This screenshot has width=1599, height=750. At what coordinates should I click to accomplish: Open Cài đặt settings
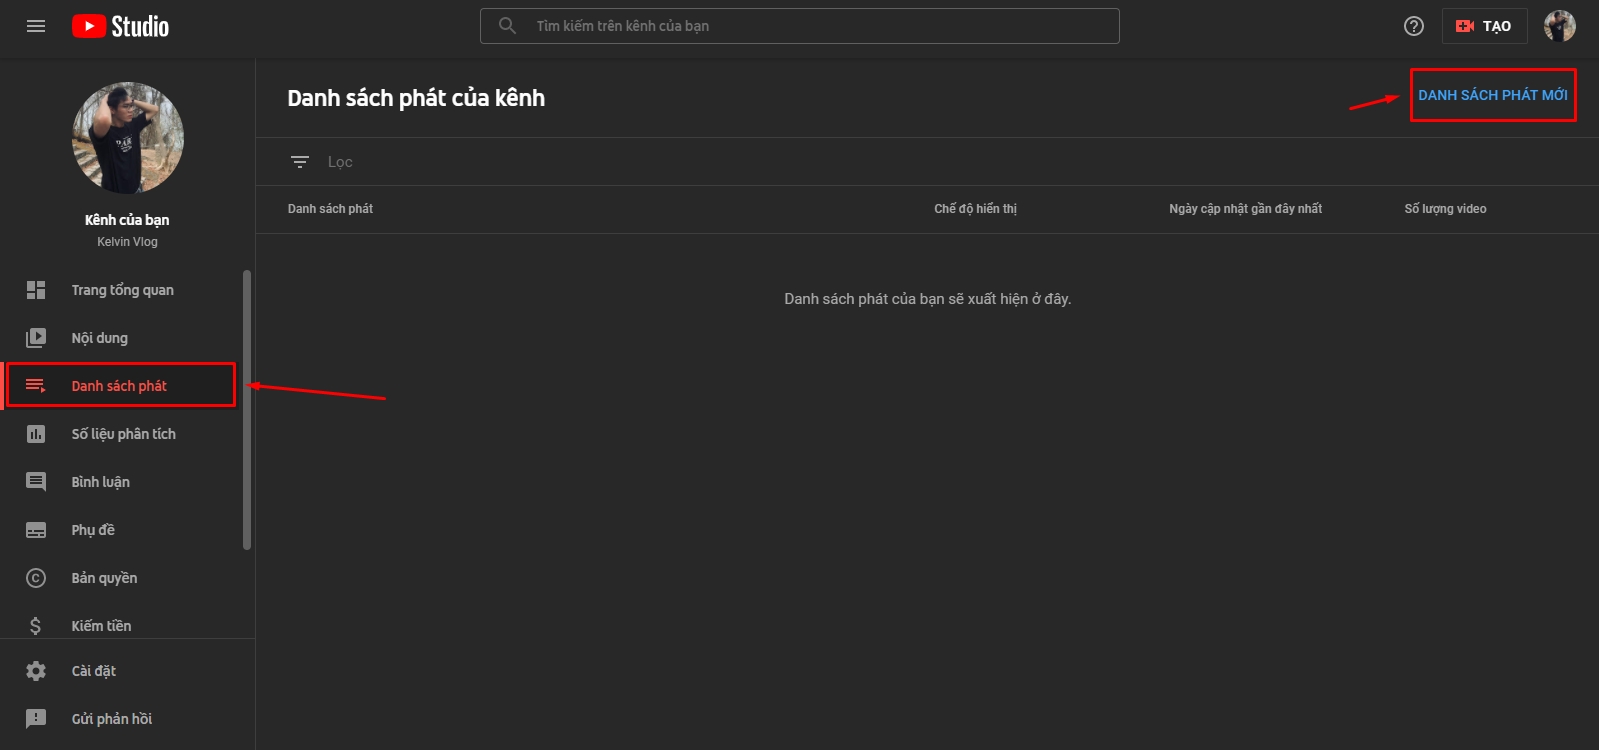coord(94,671)
